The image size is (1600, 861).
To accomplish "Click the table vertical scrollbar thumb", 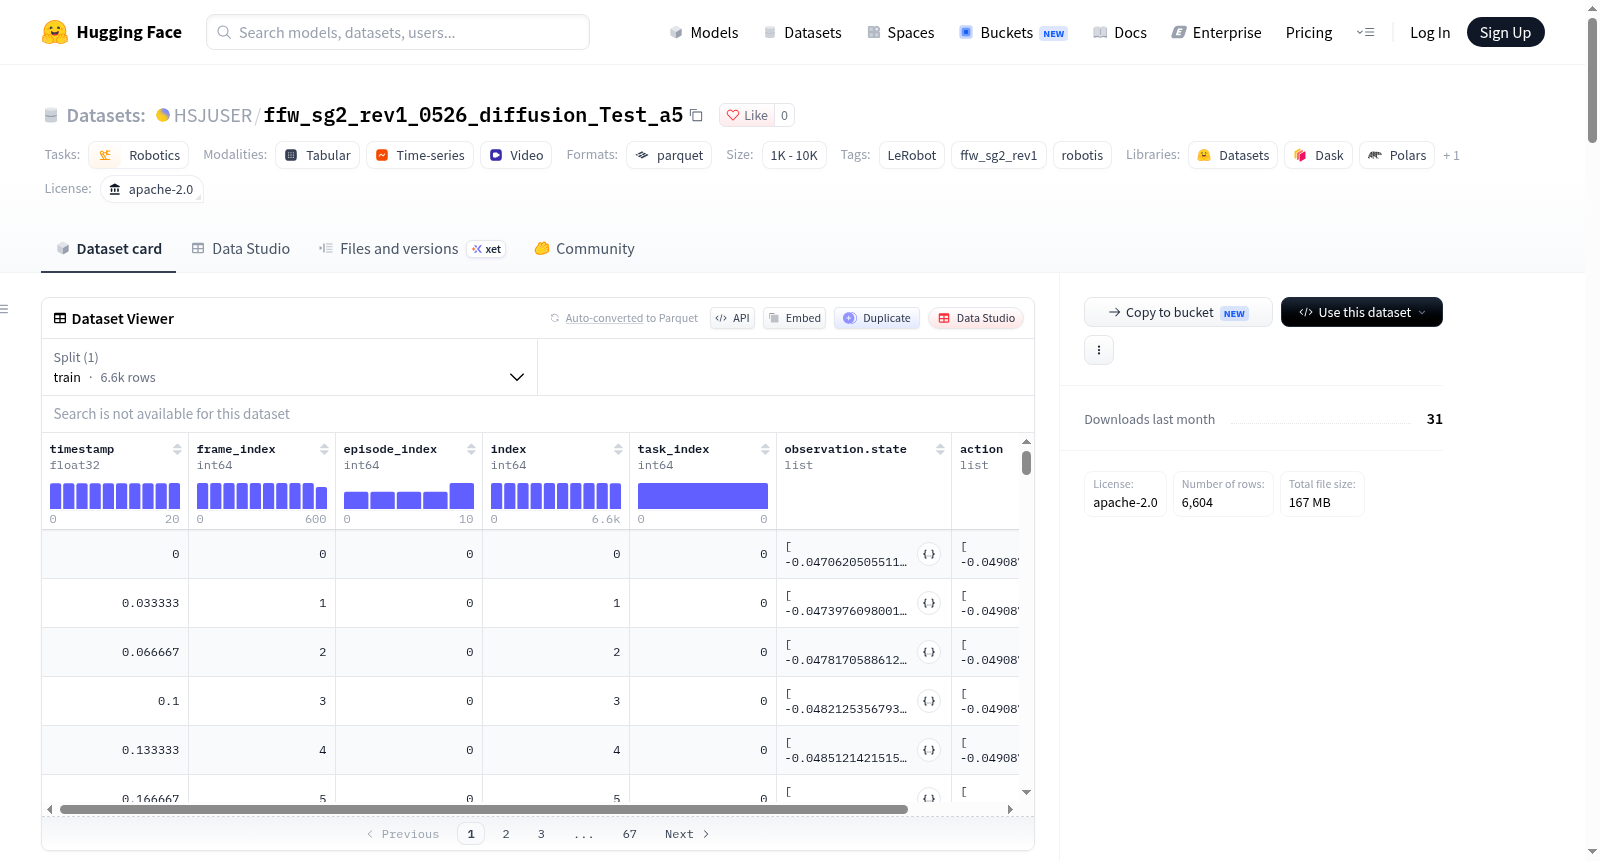I will coord(1026,463).
